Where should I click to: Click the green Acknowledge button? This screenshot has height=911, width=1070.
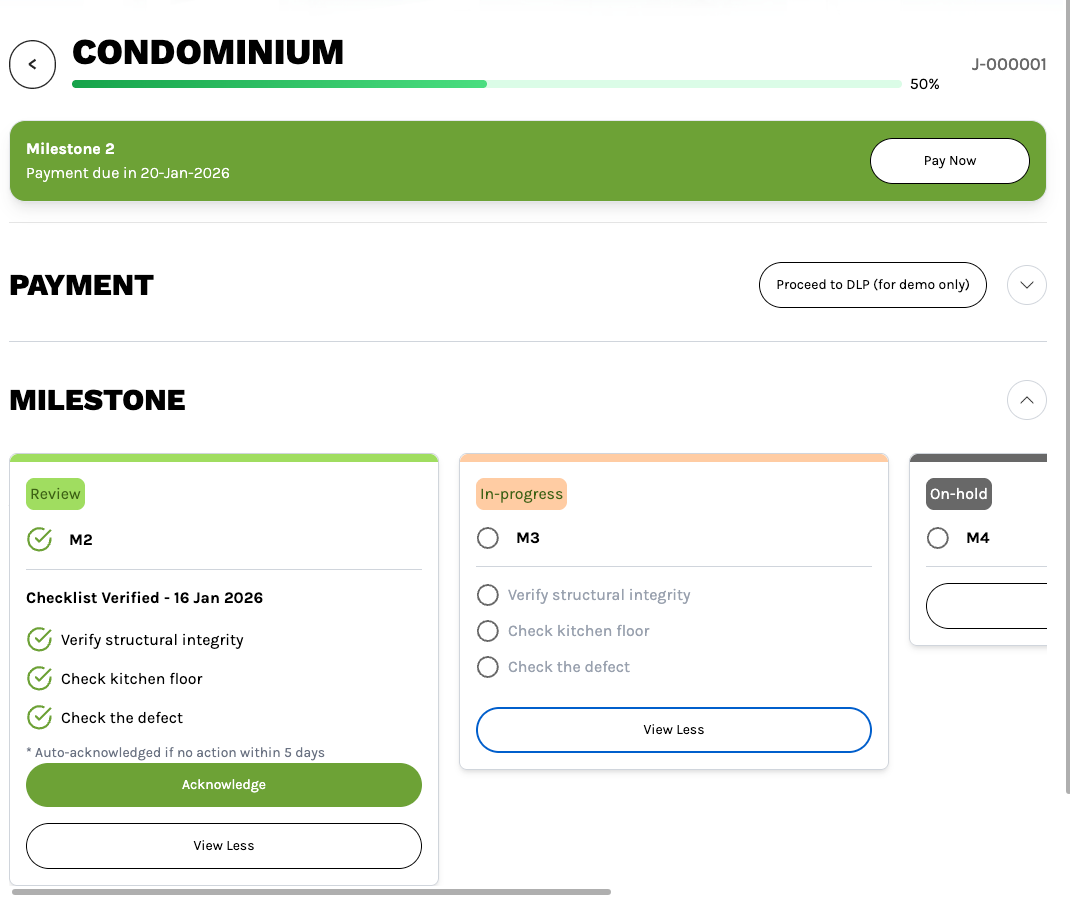[x=224, y=785]
